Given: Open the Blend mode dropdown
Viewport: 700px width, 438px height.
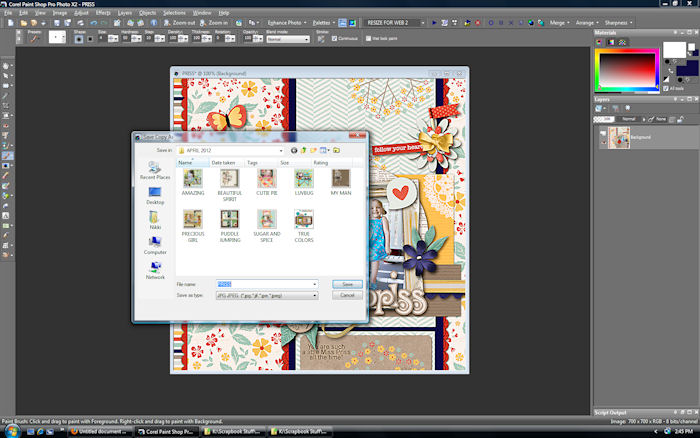Looking at the screenshot, I should [288, 39].
